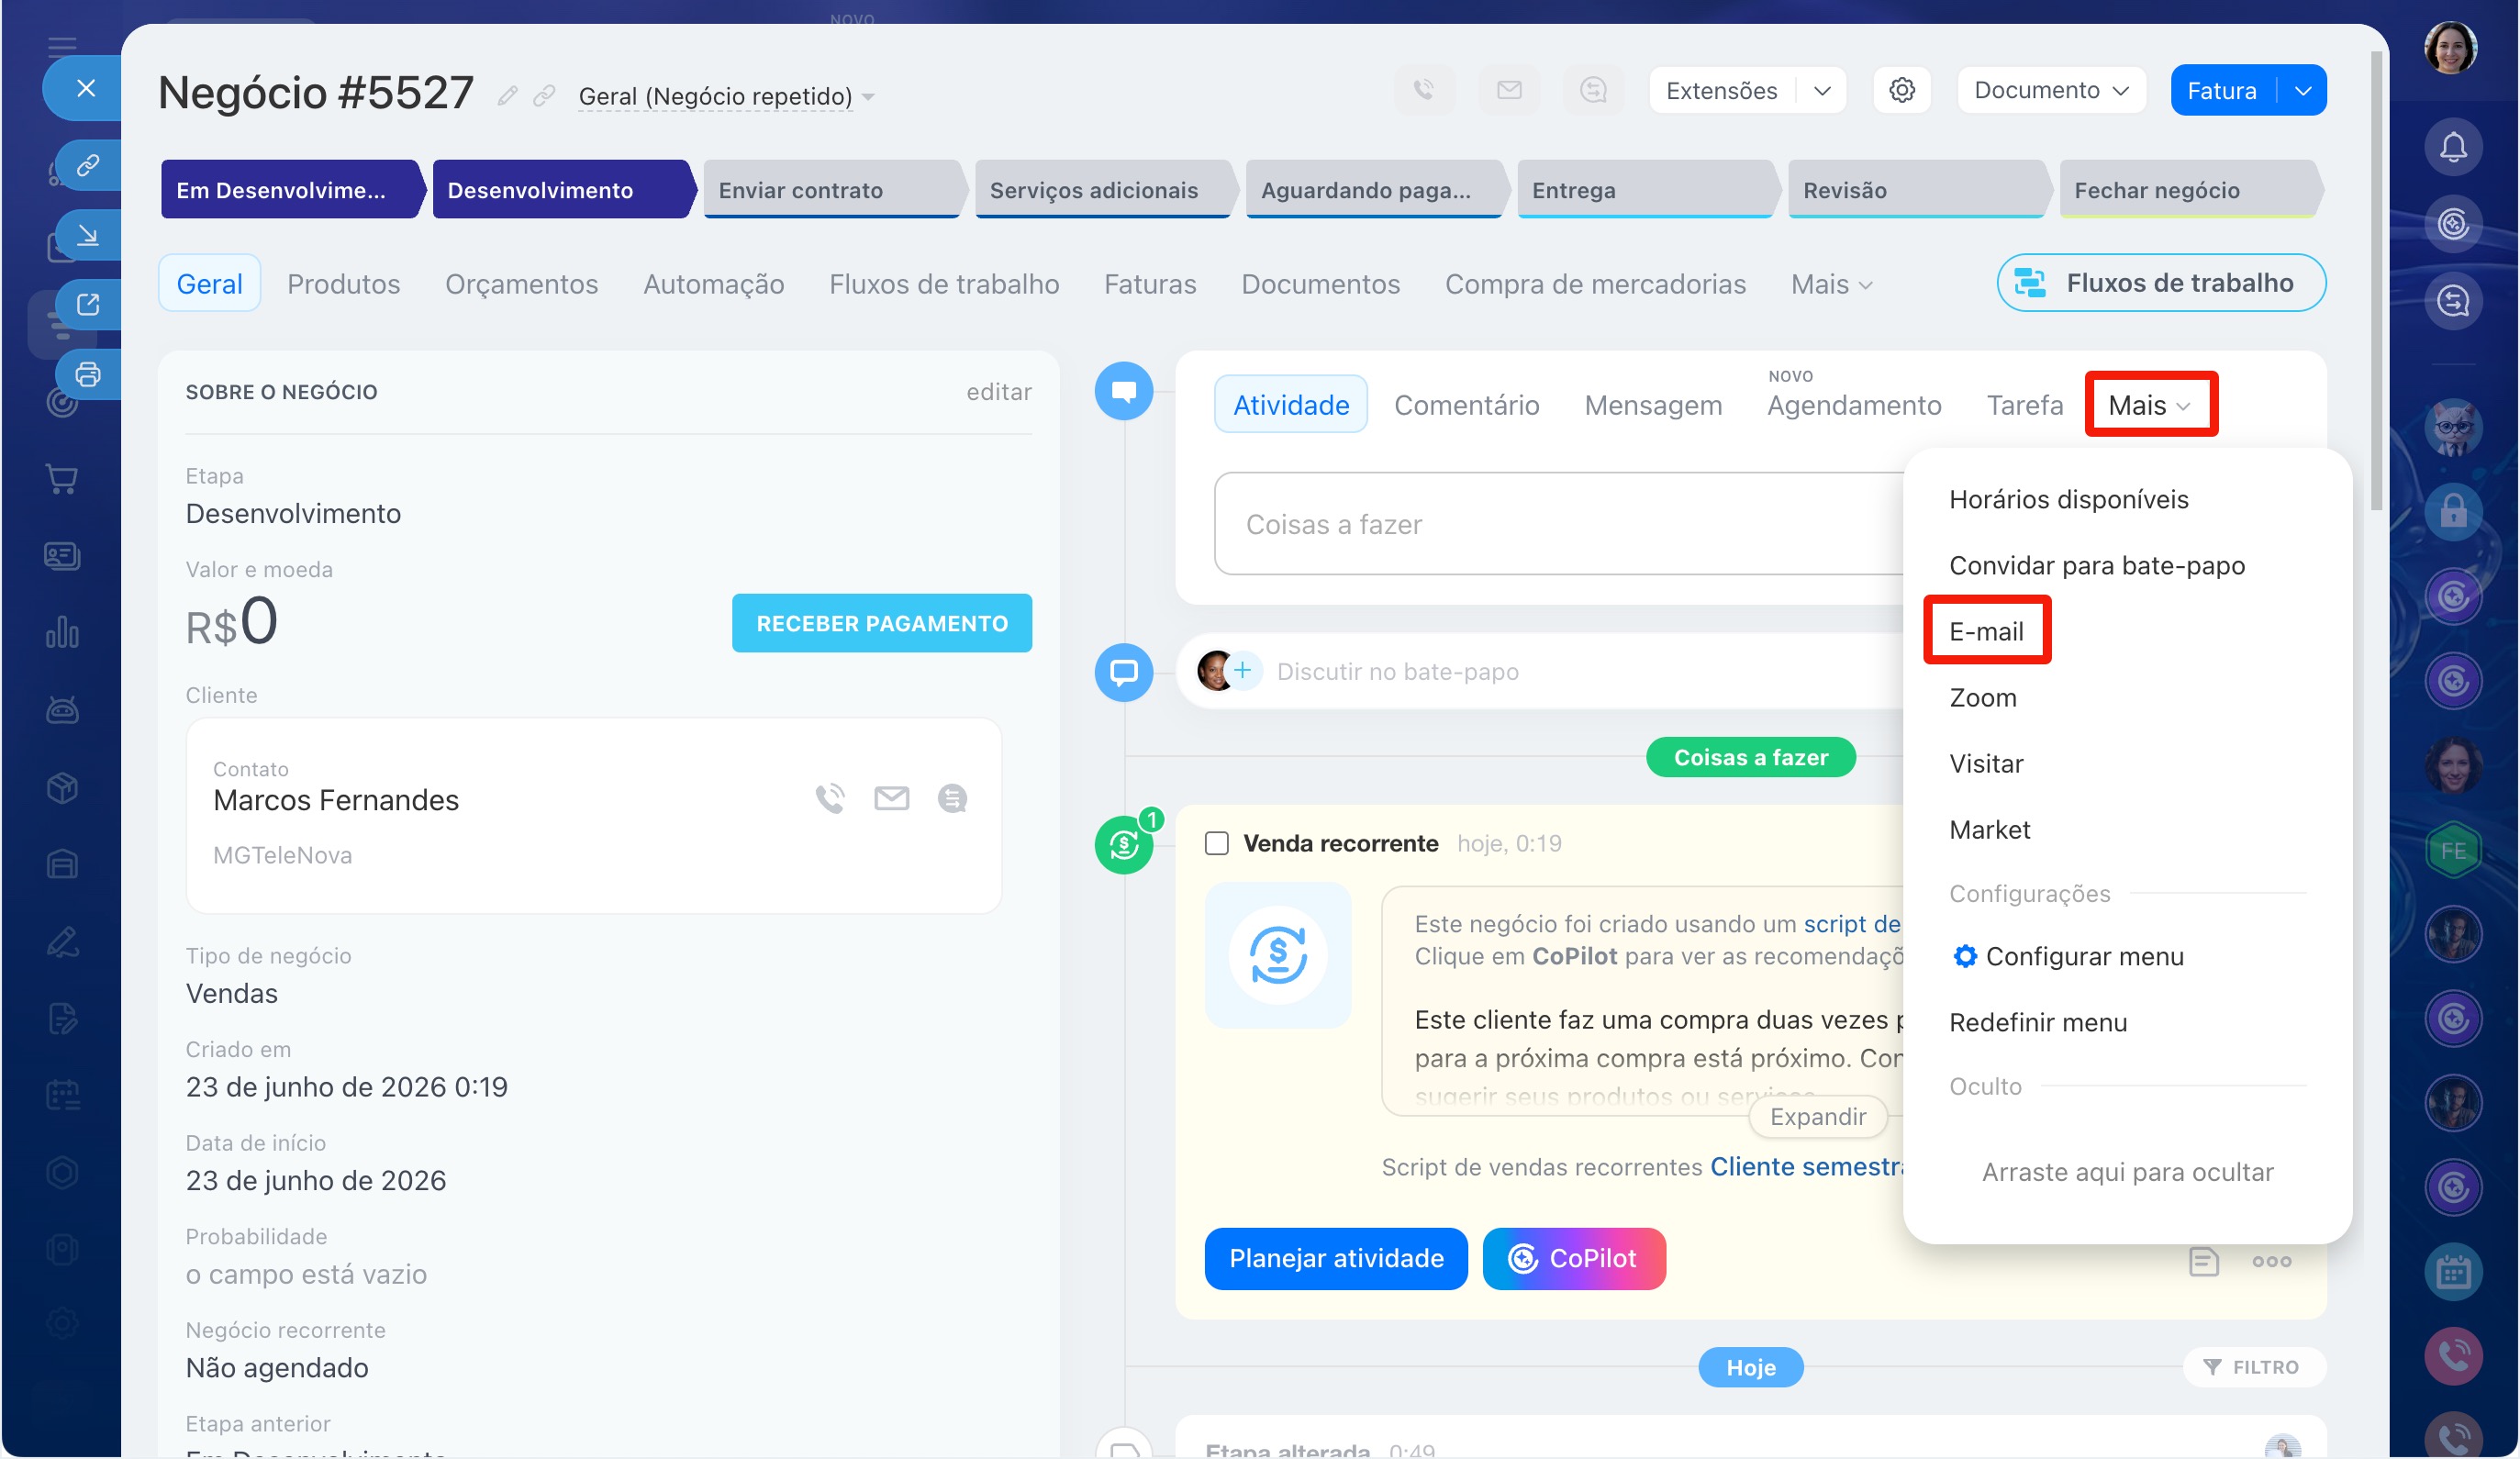Toggle the Mais dropdown in activity tabs
The width and height of the screenshot is (2520, 1459).
tap(2151, 405)
